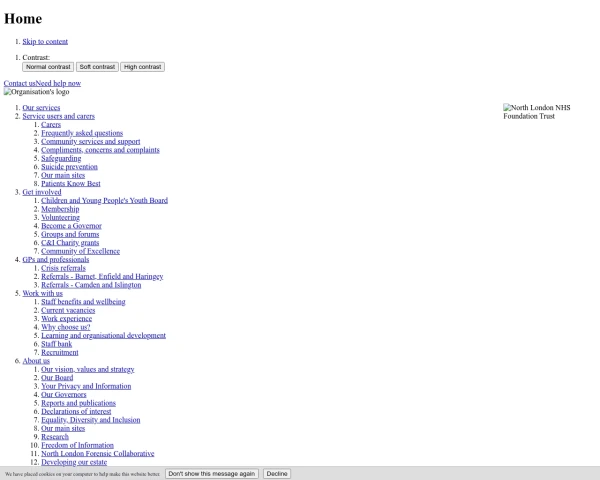Image resolution: width=600 pixels, height=480 pixels.
Task: Open Staff benefits and wellbeing
Action: point(83,302)
